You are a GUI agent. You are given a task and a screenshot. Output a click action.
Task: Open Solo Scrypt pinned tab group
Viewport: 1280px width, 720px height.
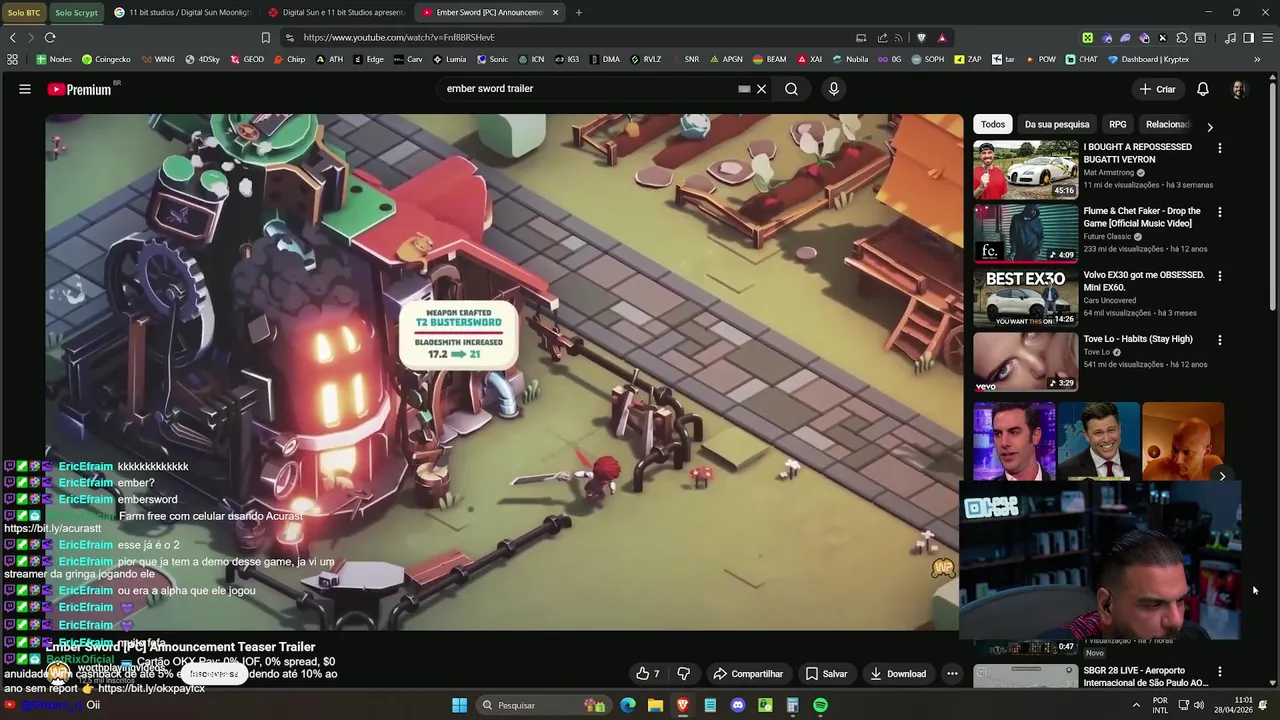click(x=76, y=12)
